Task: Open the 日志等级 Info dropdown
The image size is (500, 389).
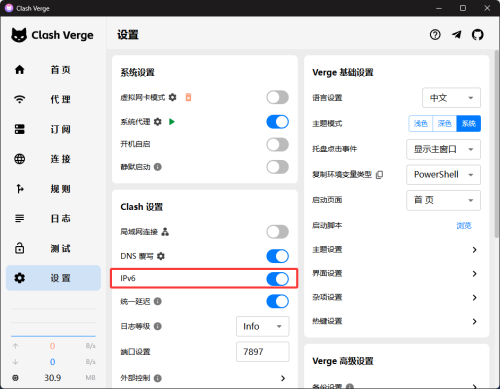Action: (263, 326)
